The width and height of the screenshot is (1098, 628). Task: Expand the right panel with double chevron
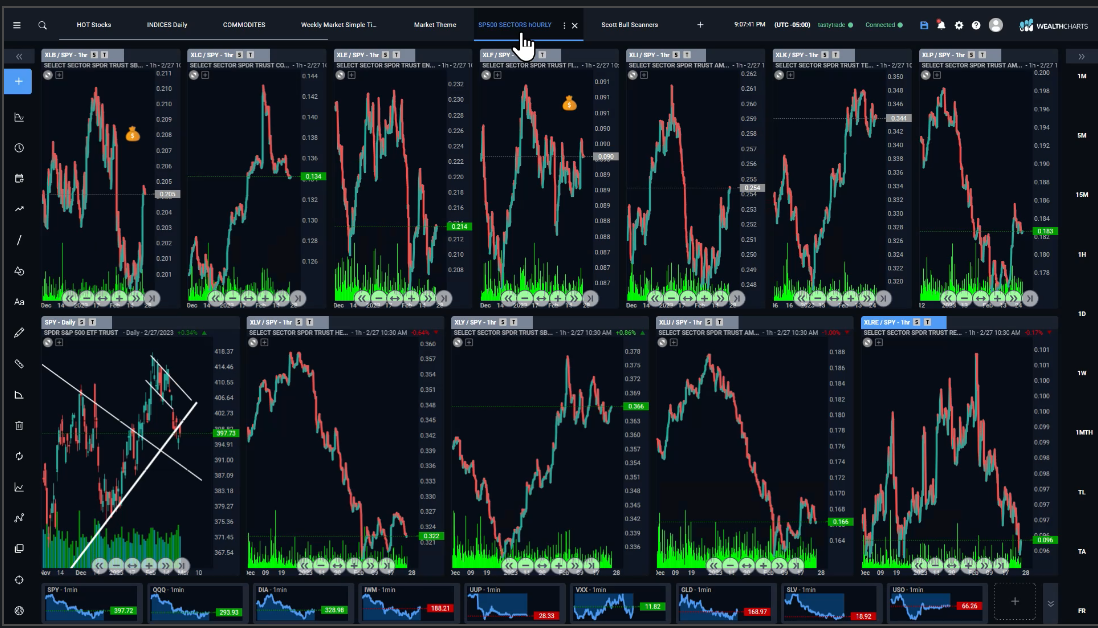click(1081, 57)
